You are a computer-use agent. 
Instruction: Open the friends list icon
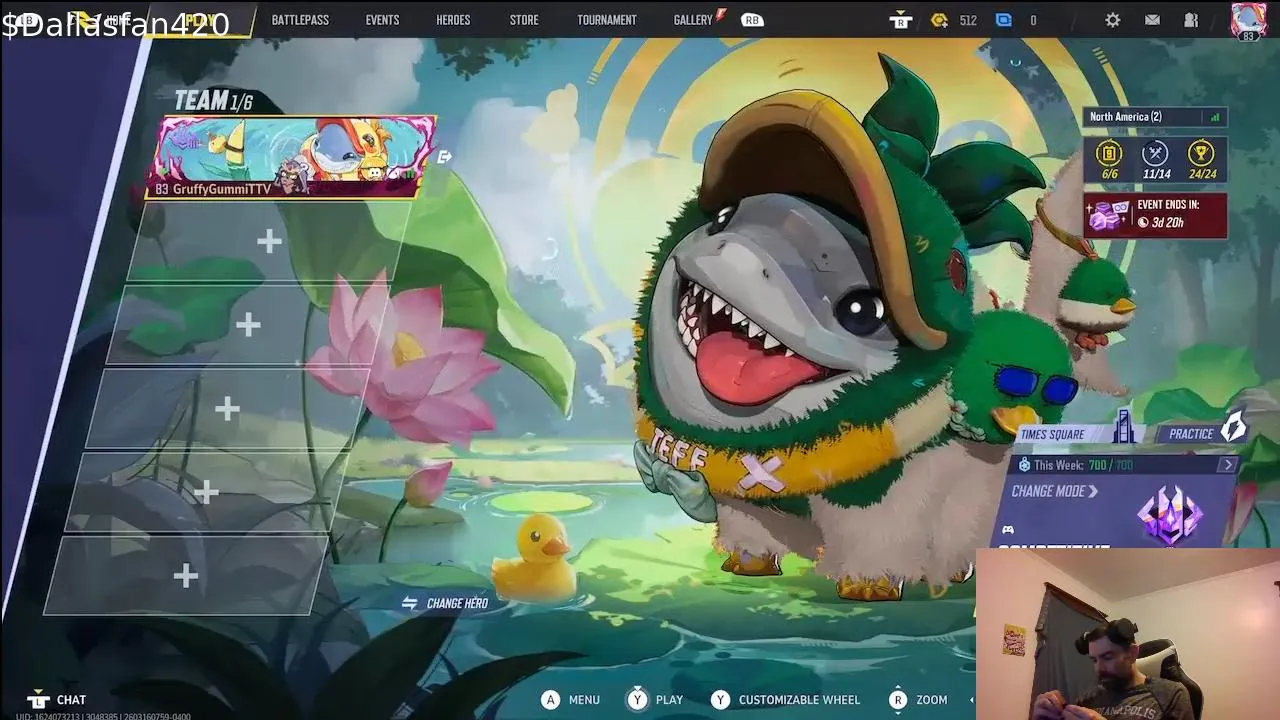(1191, 20)
